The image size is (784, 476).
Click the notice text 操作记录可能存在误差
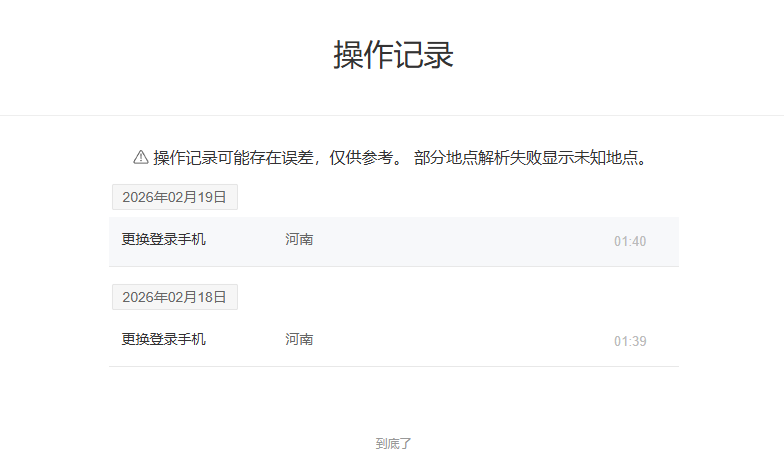(234, 158)
